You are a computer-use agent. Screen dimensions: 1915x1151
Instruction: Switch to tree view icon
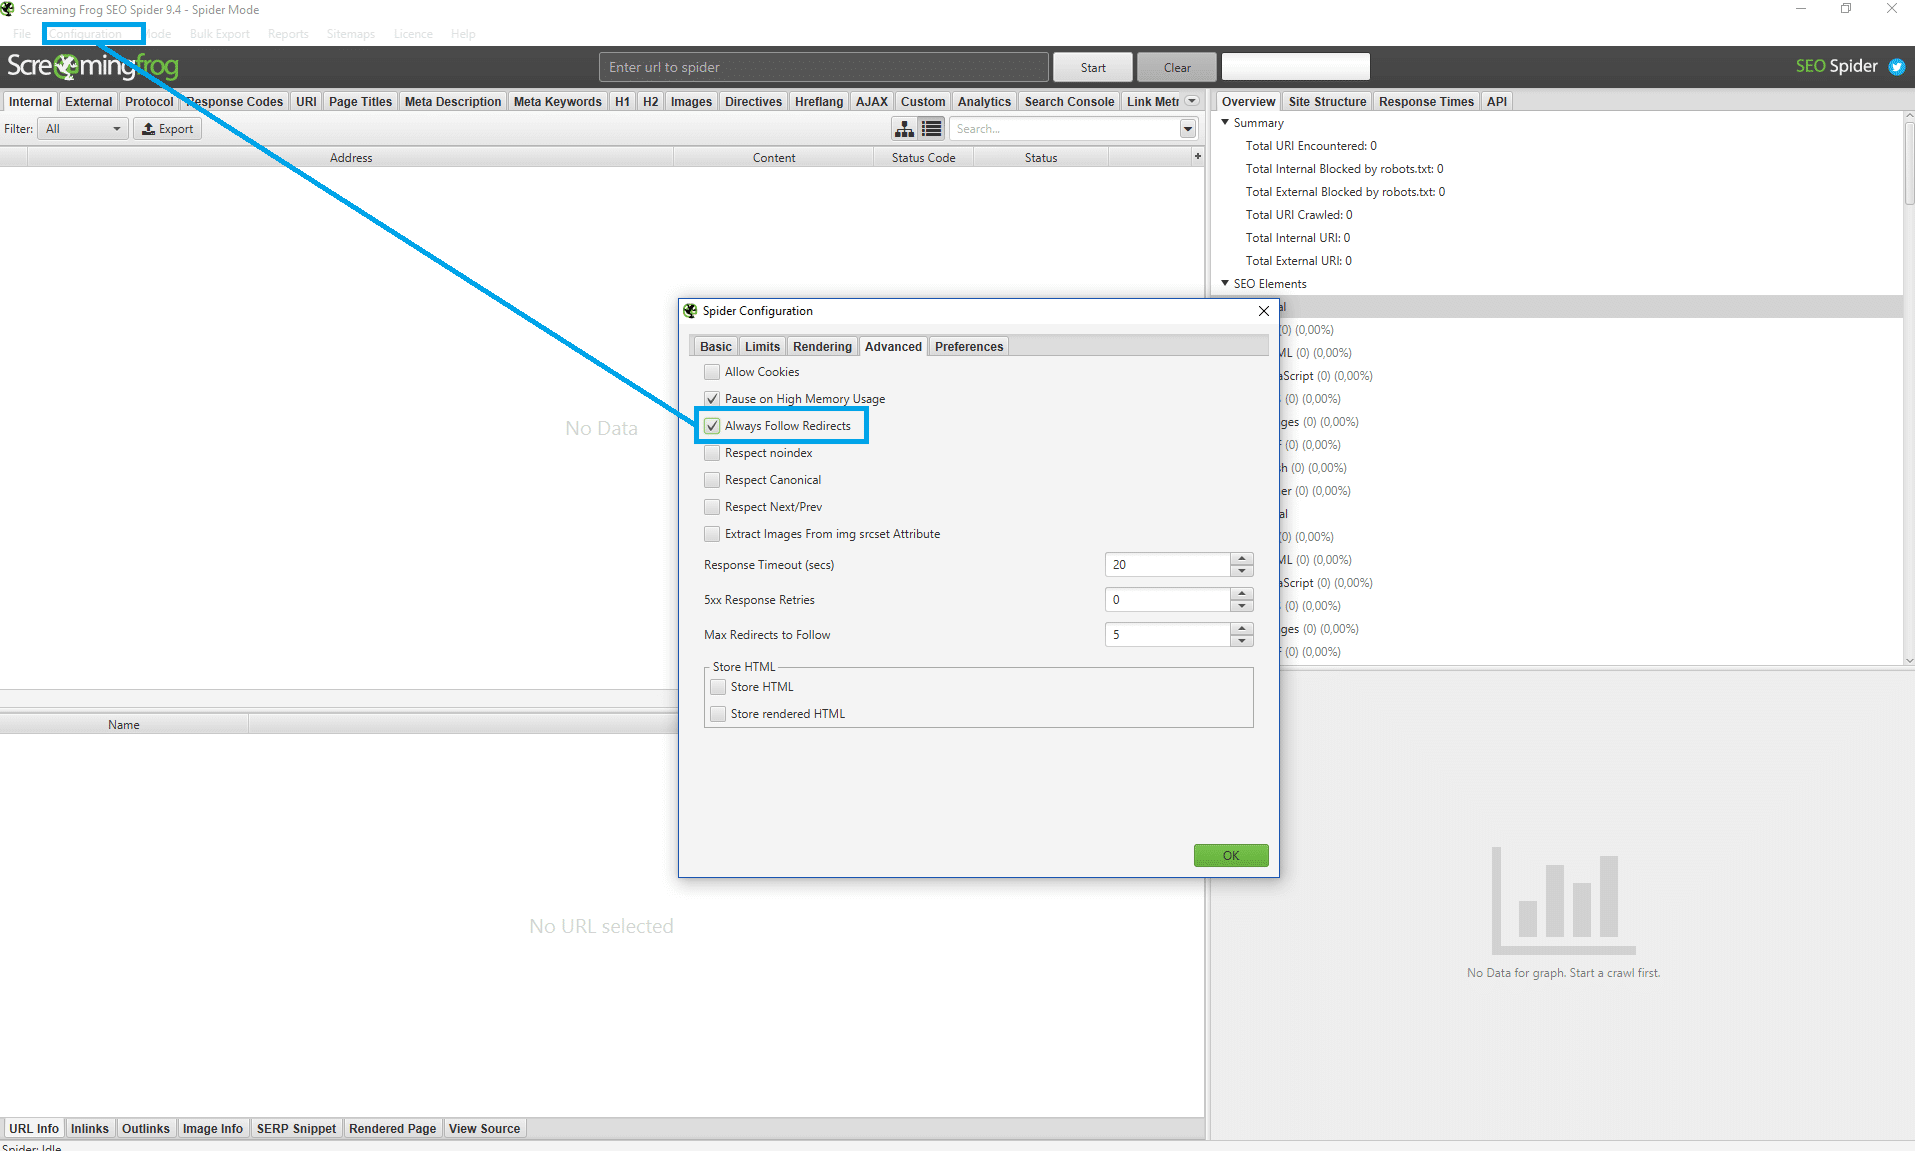[x=904, y=129]
